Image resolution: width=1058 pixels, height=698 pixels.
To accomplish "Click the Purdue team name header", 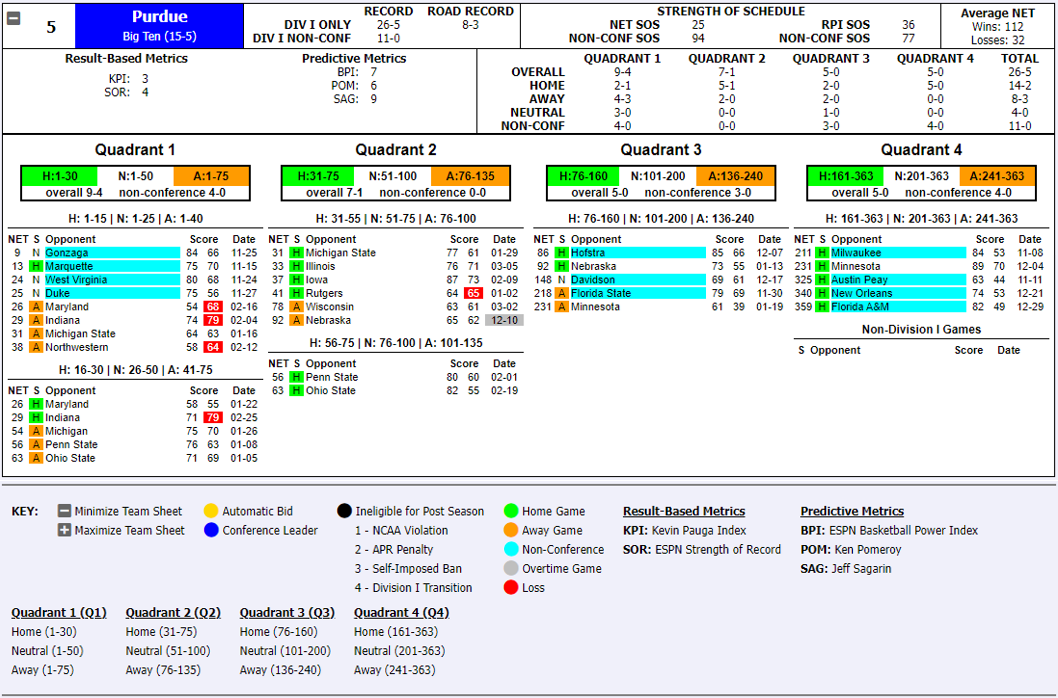I will tap(159, 17).
